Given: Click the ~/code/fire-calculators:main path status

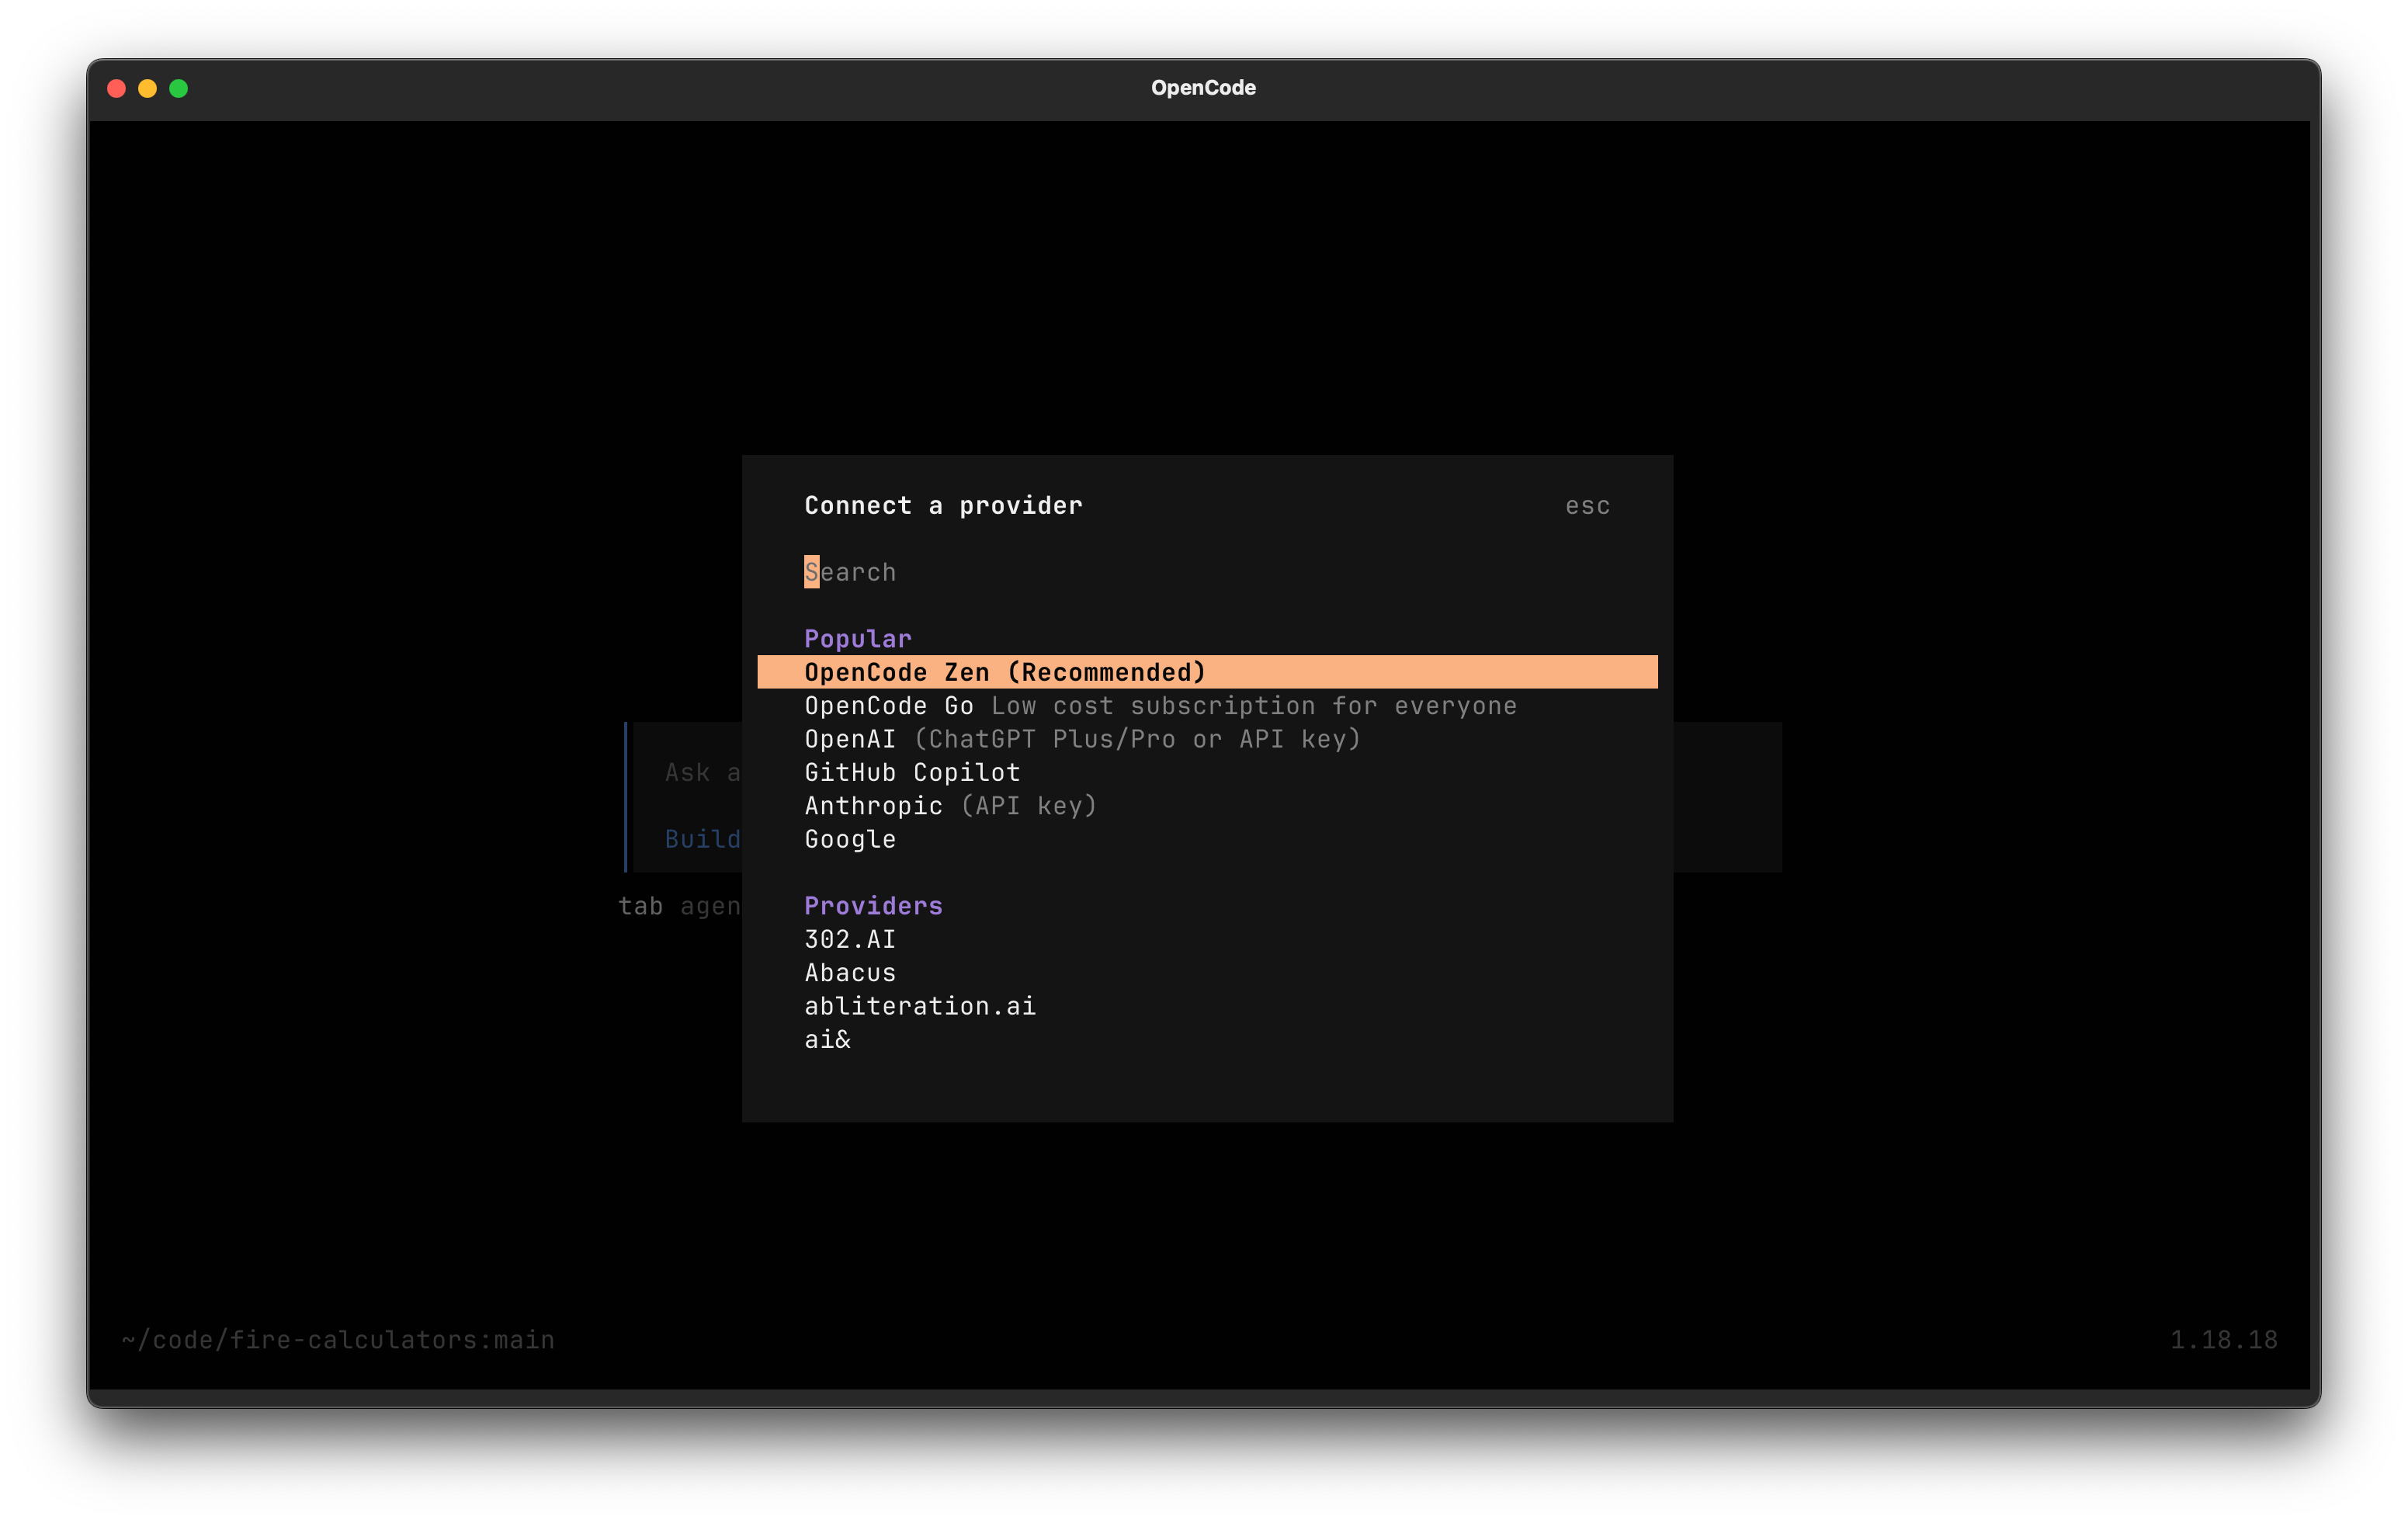Looking at the screenshot, I should tap(338, 1340).
